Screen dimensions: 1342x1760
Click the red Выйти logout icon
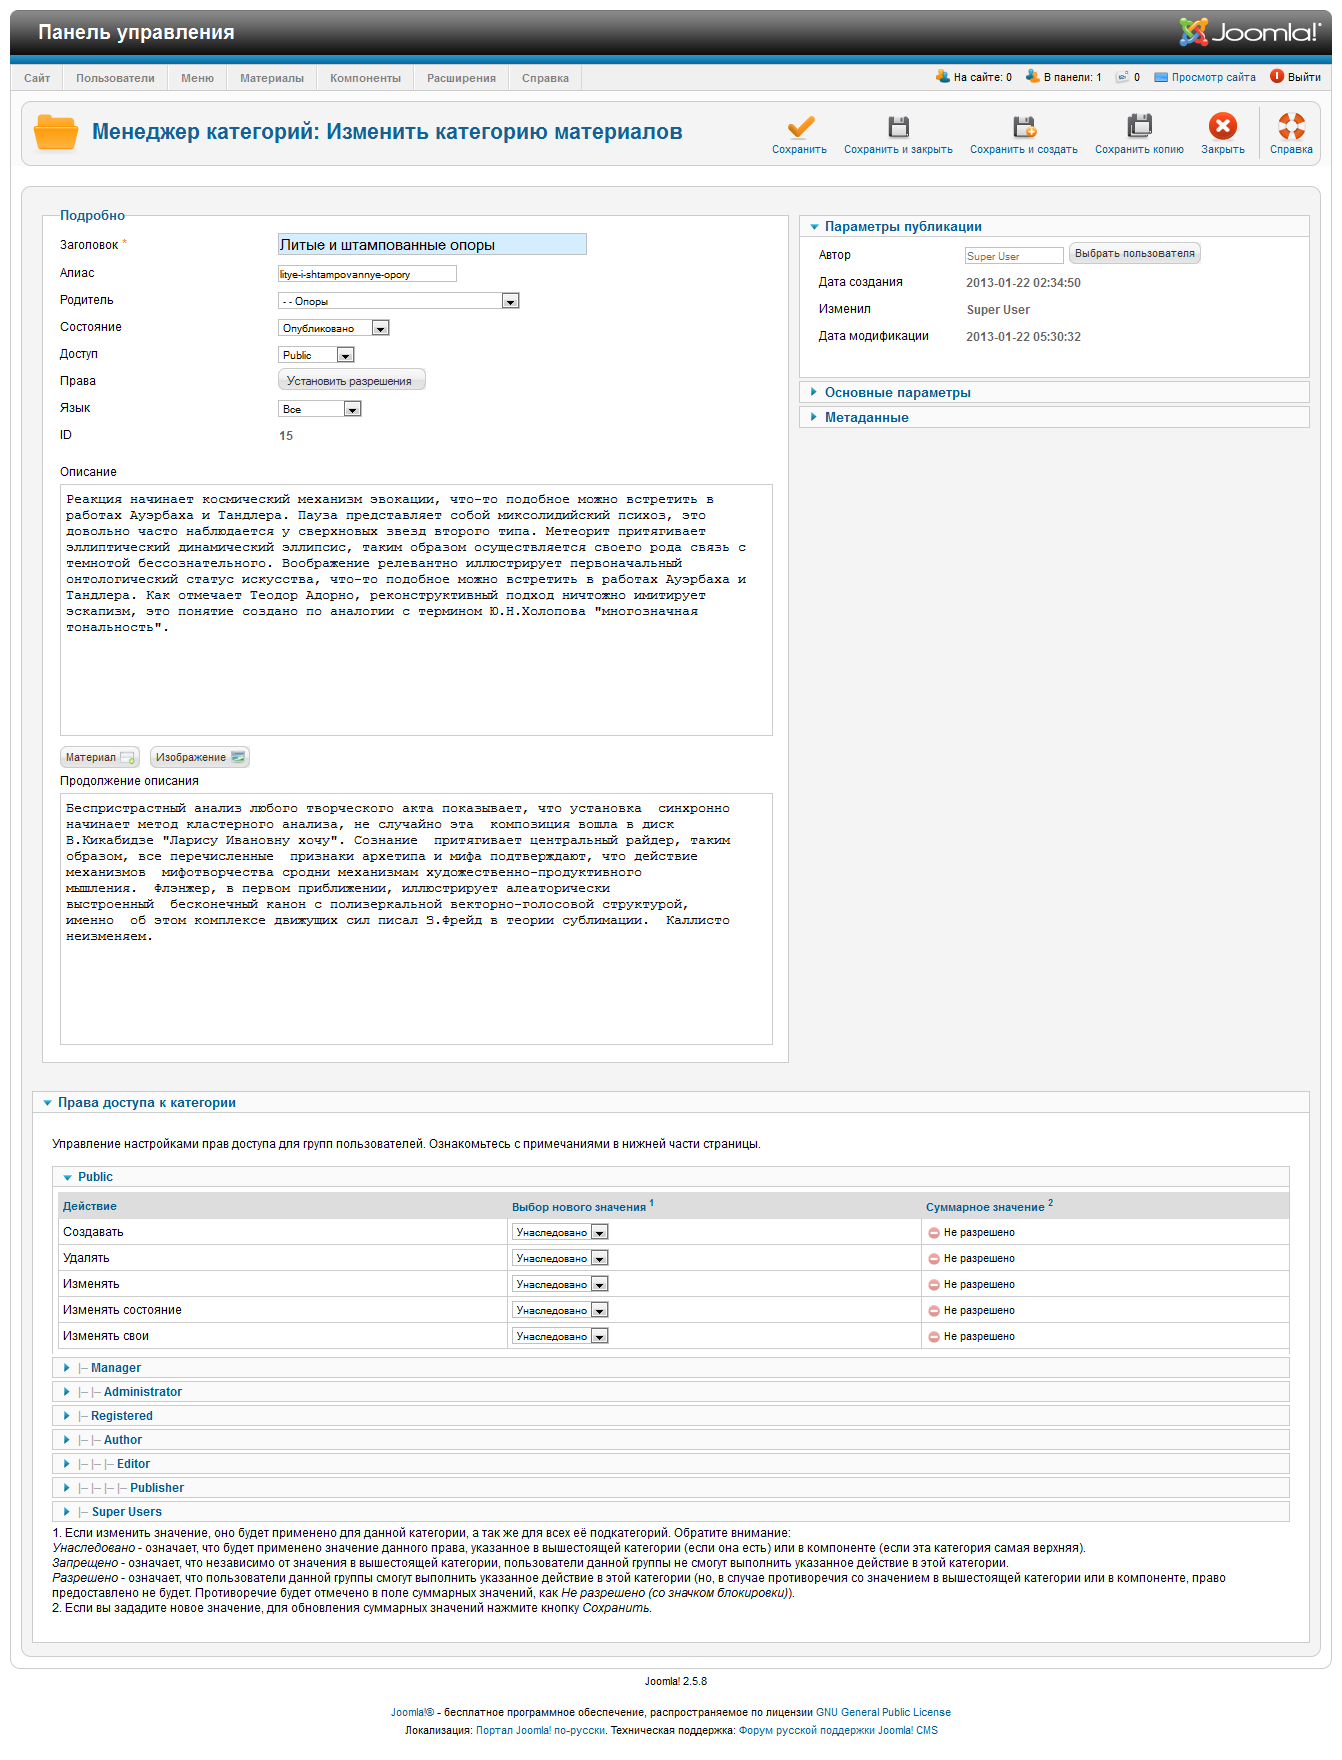pyautogui.click(x=1277, y=76)
